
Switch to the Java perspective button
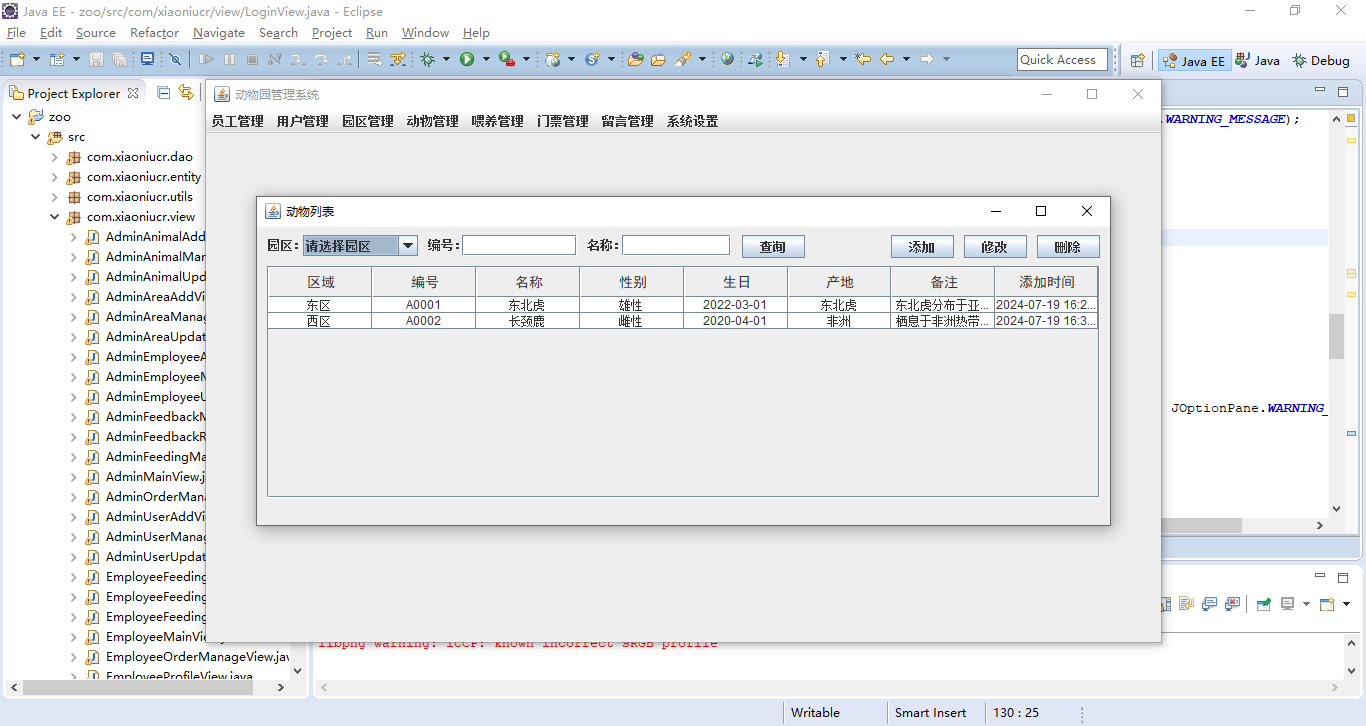click(x=1258, y=60)
